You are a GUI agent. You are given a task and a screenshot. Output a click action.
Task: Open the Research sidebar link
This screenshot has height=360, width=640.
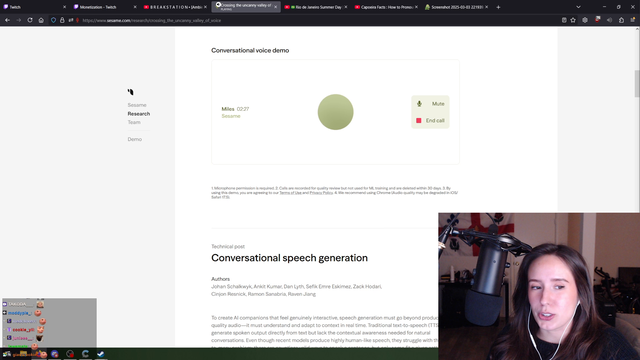pos(139,113)
